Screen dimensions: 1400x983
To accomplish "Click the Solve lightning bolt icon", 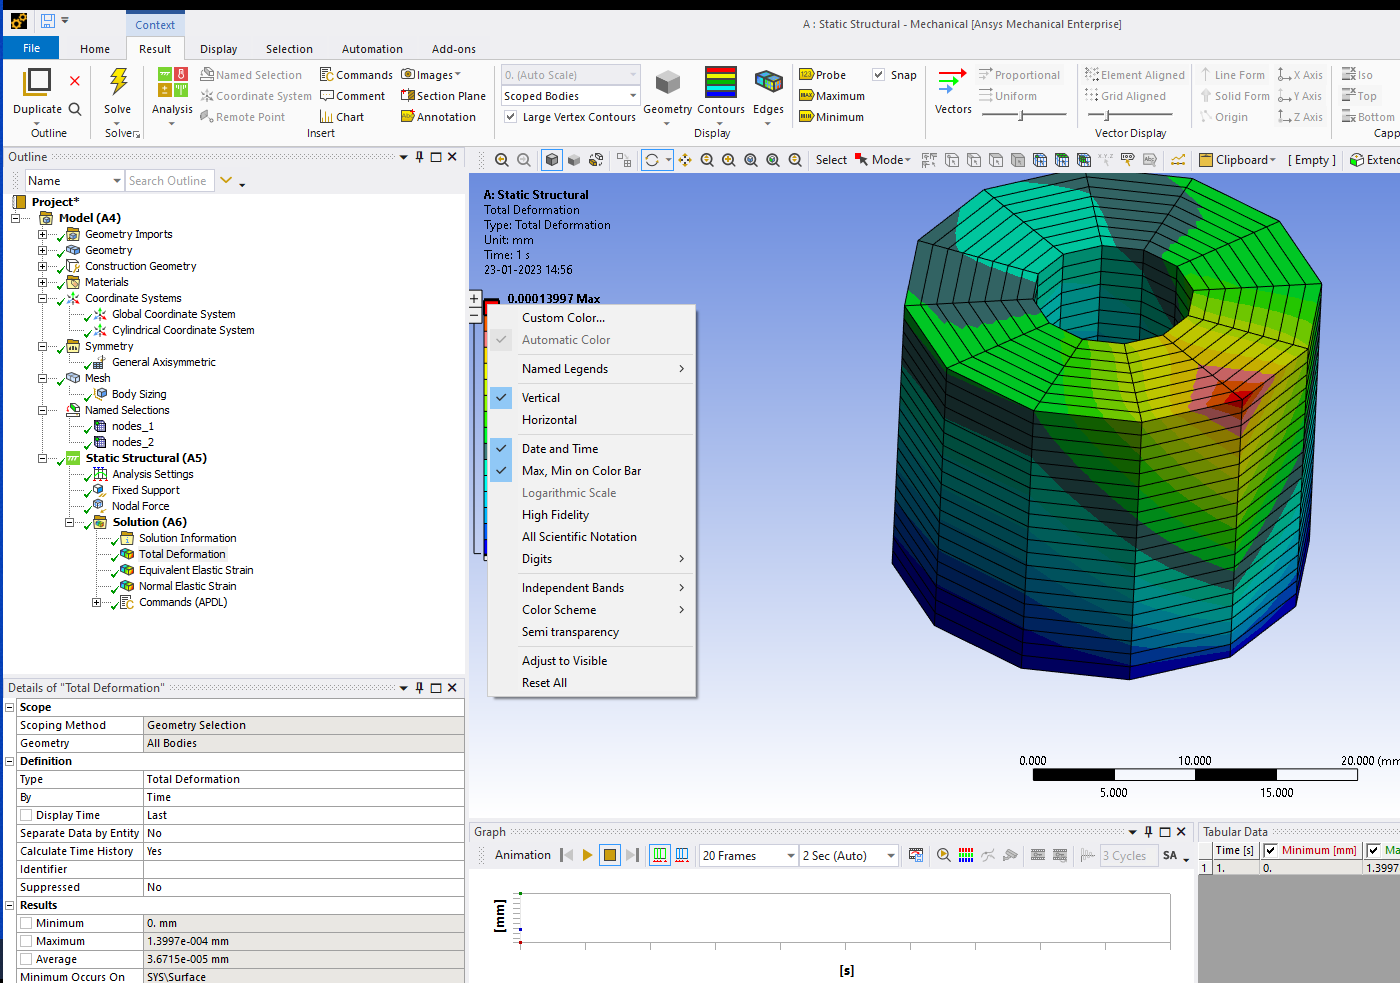I will point(118,82).
